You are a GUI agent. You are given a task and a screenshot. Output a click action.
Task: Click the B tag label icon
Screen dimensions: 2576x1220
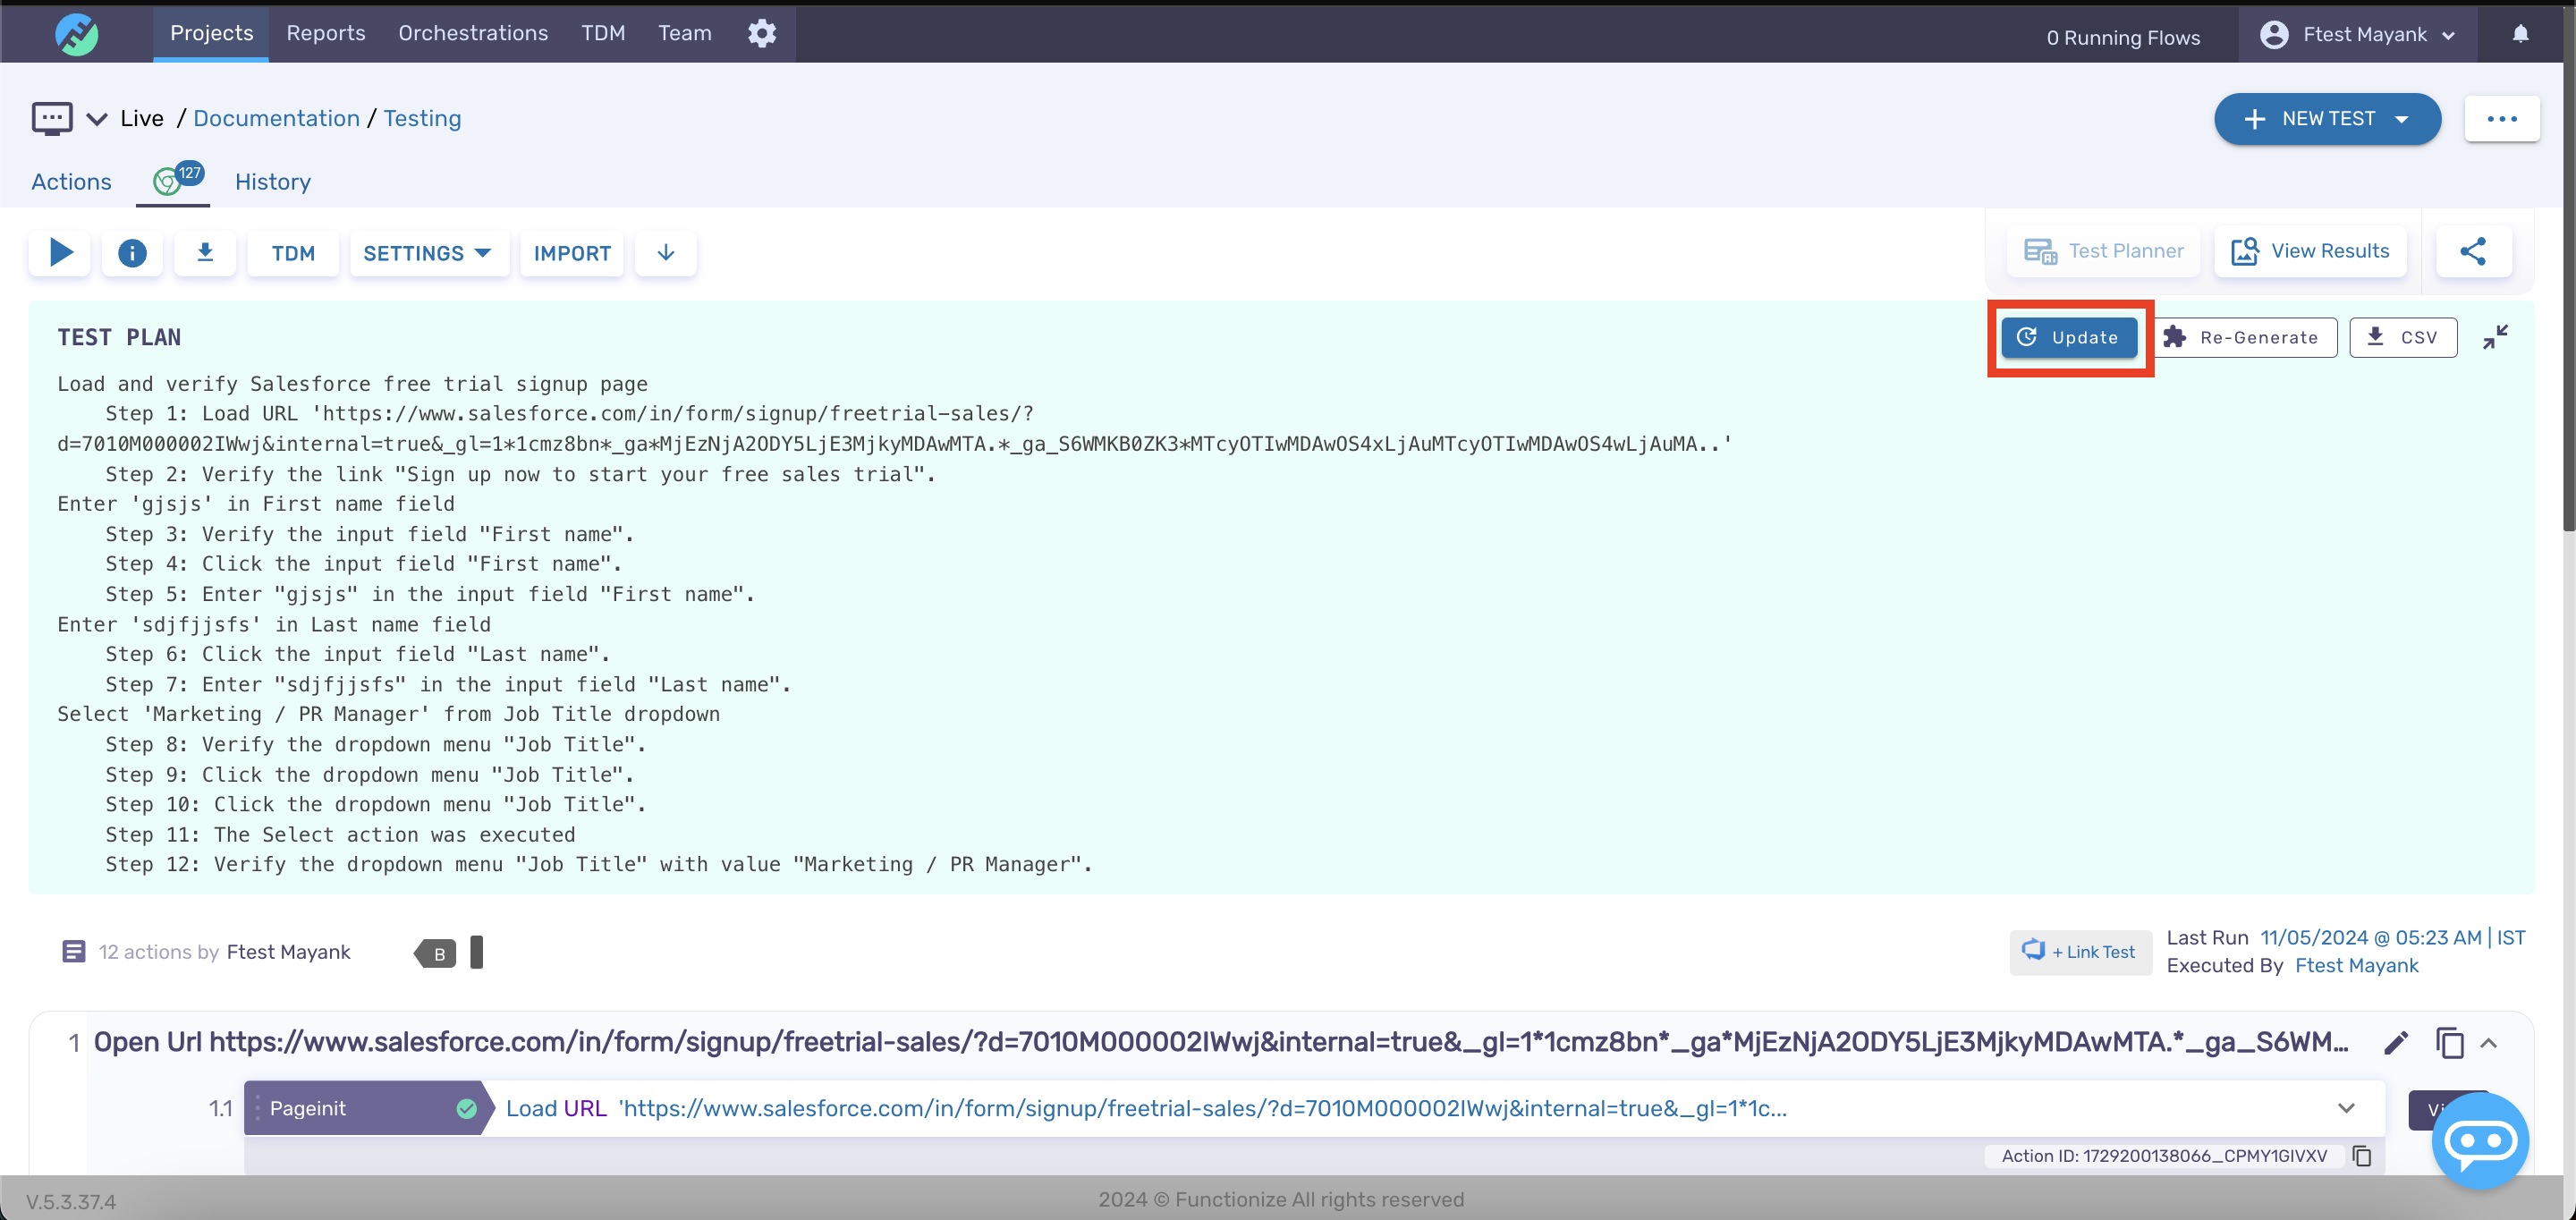(x=436, y=953)
